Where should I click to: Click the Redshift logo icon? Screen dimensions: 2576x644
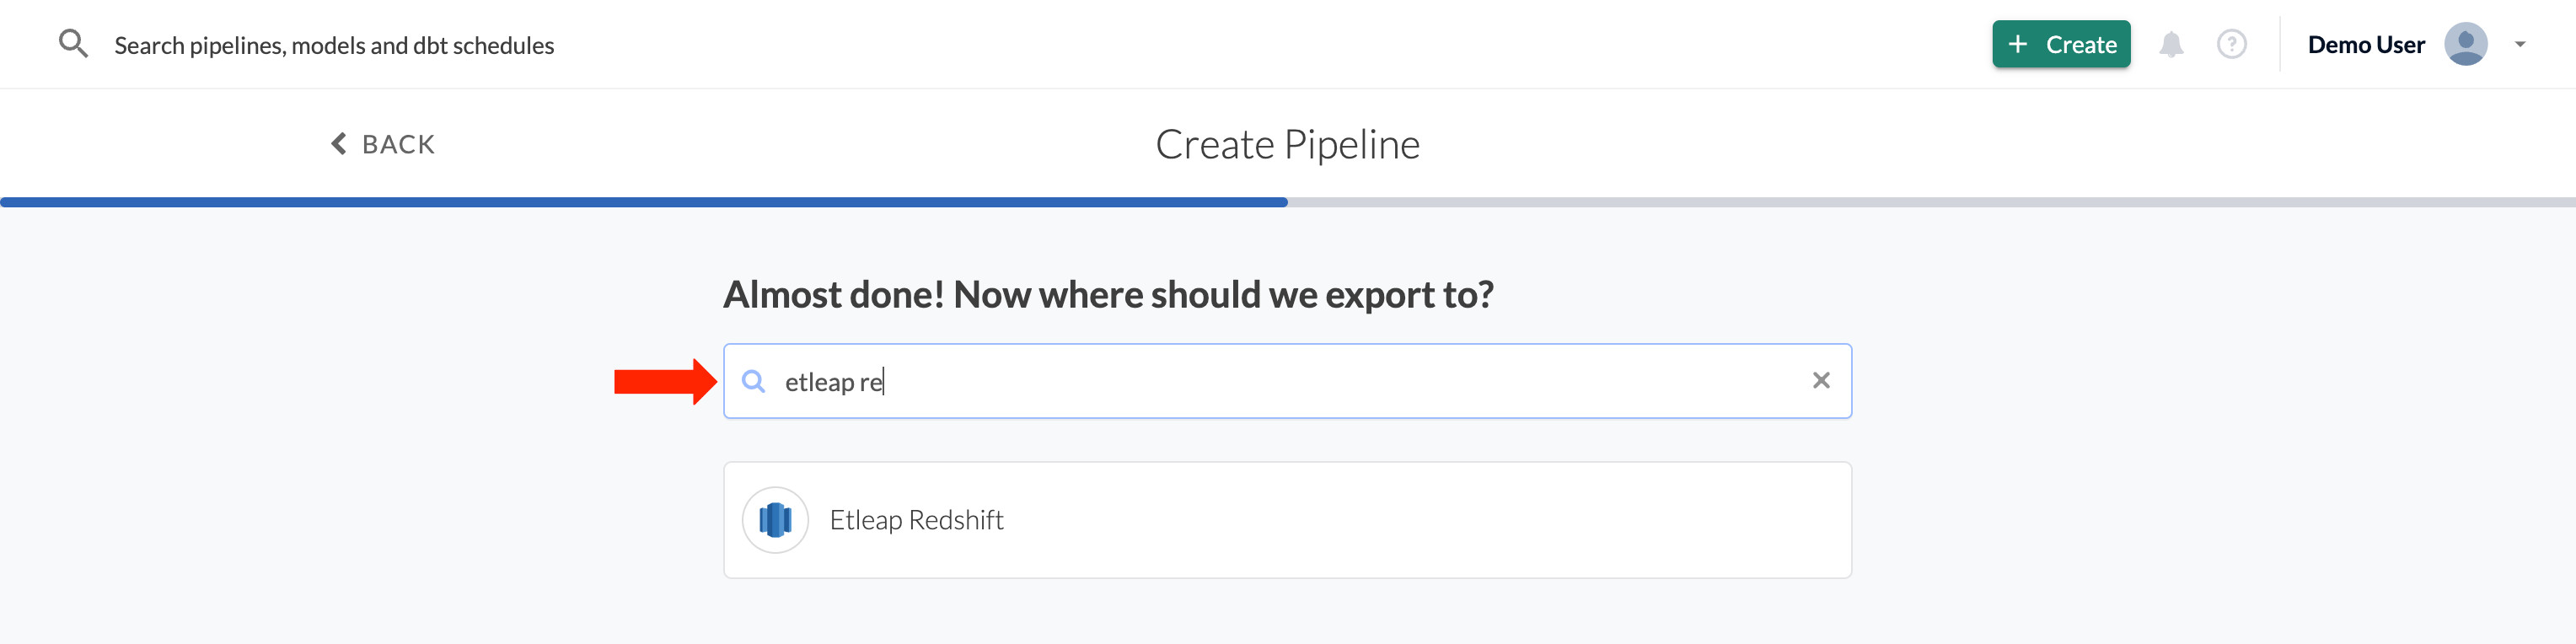(x=775, y=520)
